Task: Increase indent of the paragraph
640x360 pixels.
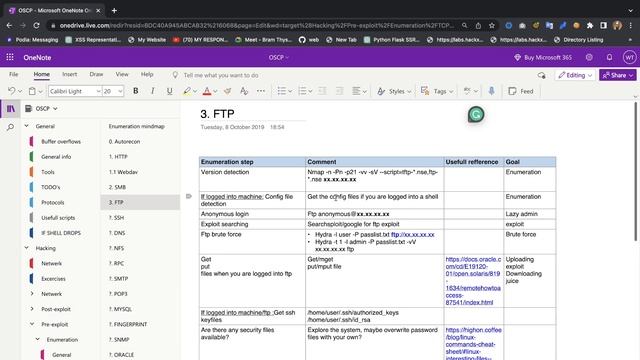Action: click(339, 91)
